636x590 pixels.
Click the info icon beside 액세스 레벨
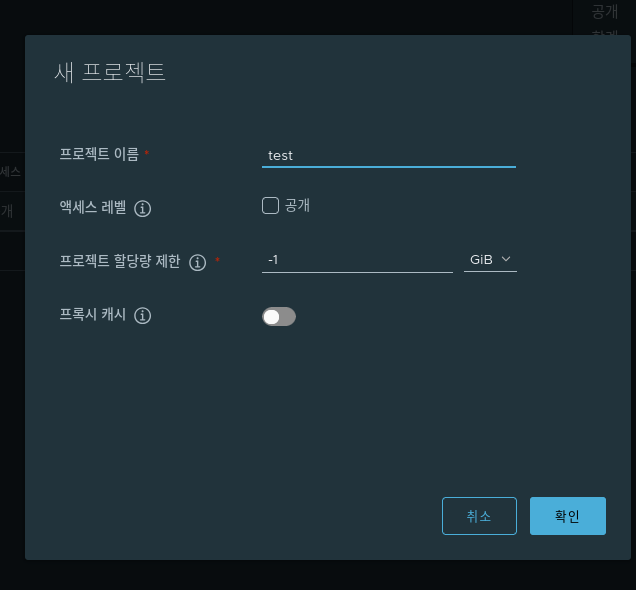[143, 208]
